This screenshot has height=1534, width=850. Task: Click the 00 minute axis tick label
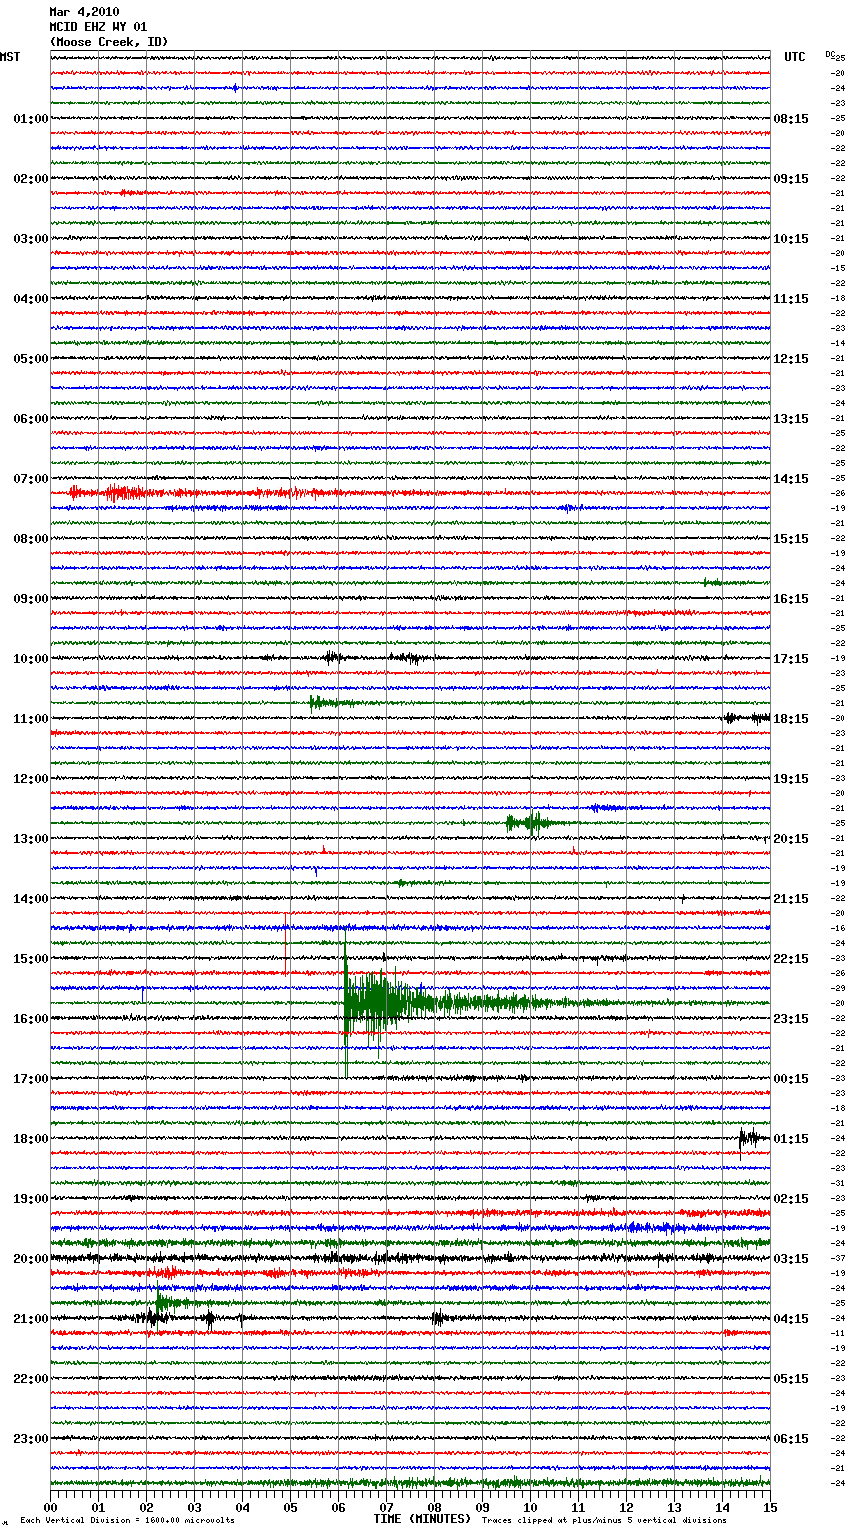point(50,1506)
